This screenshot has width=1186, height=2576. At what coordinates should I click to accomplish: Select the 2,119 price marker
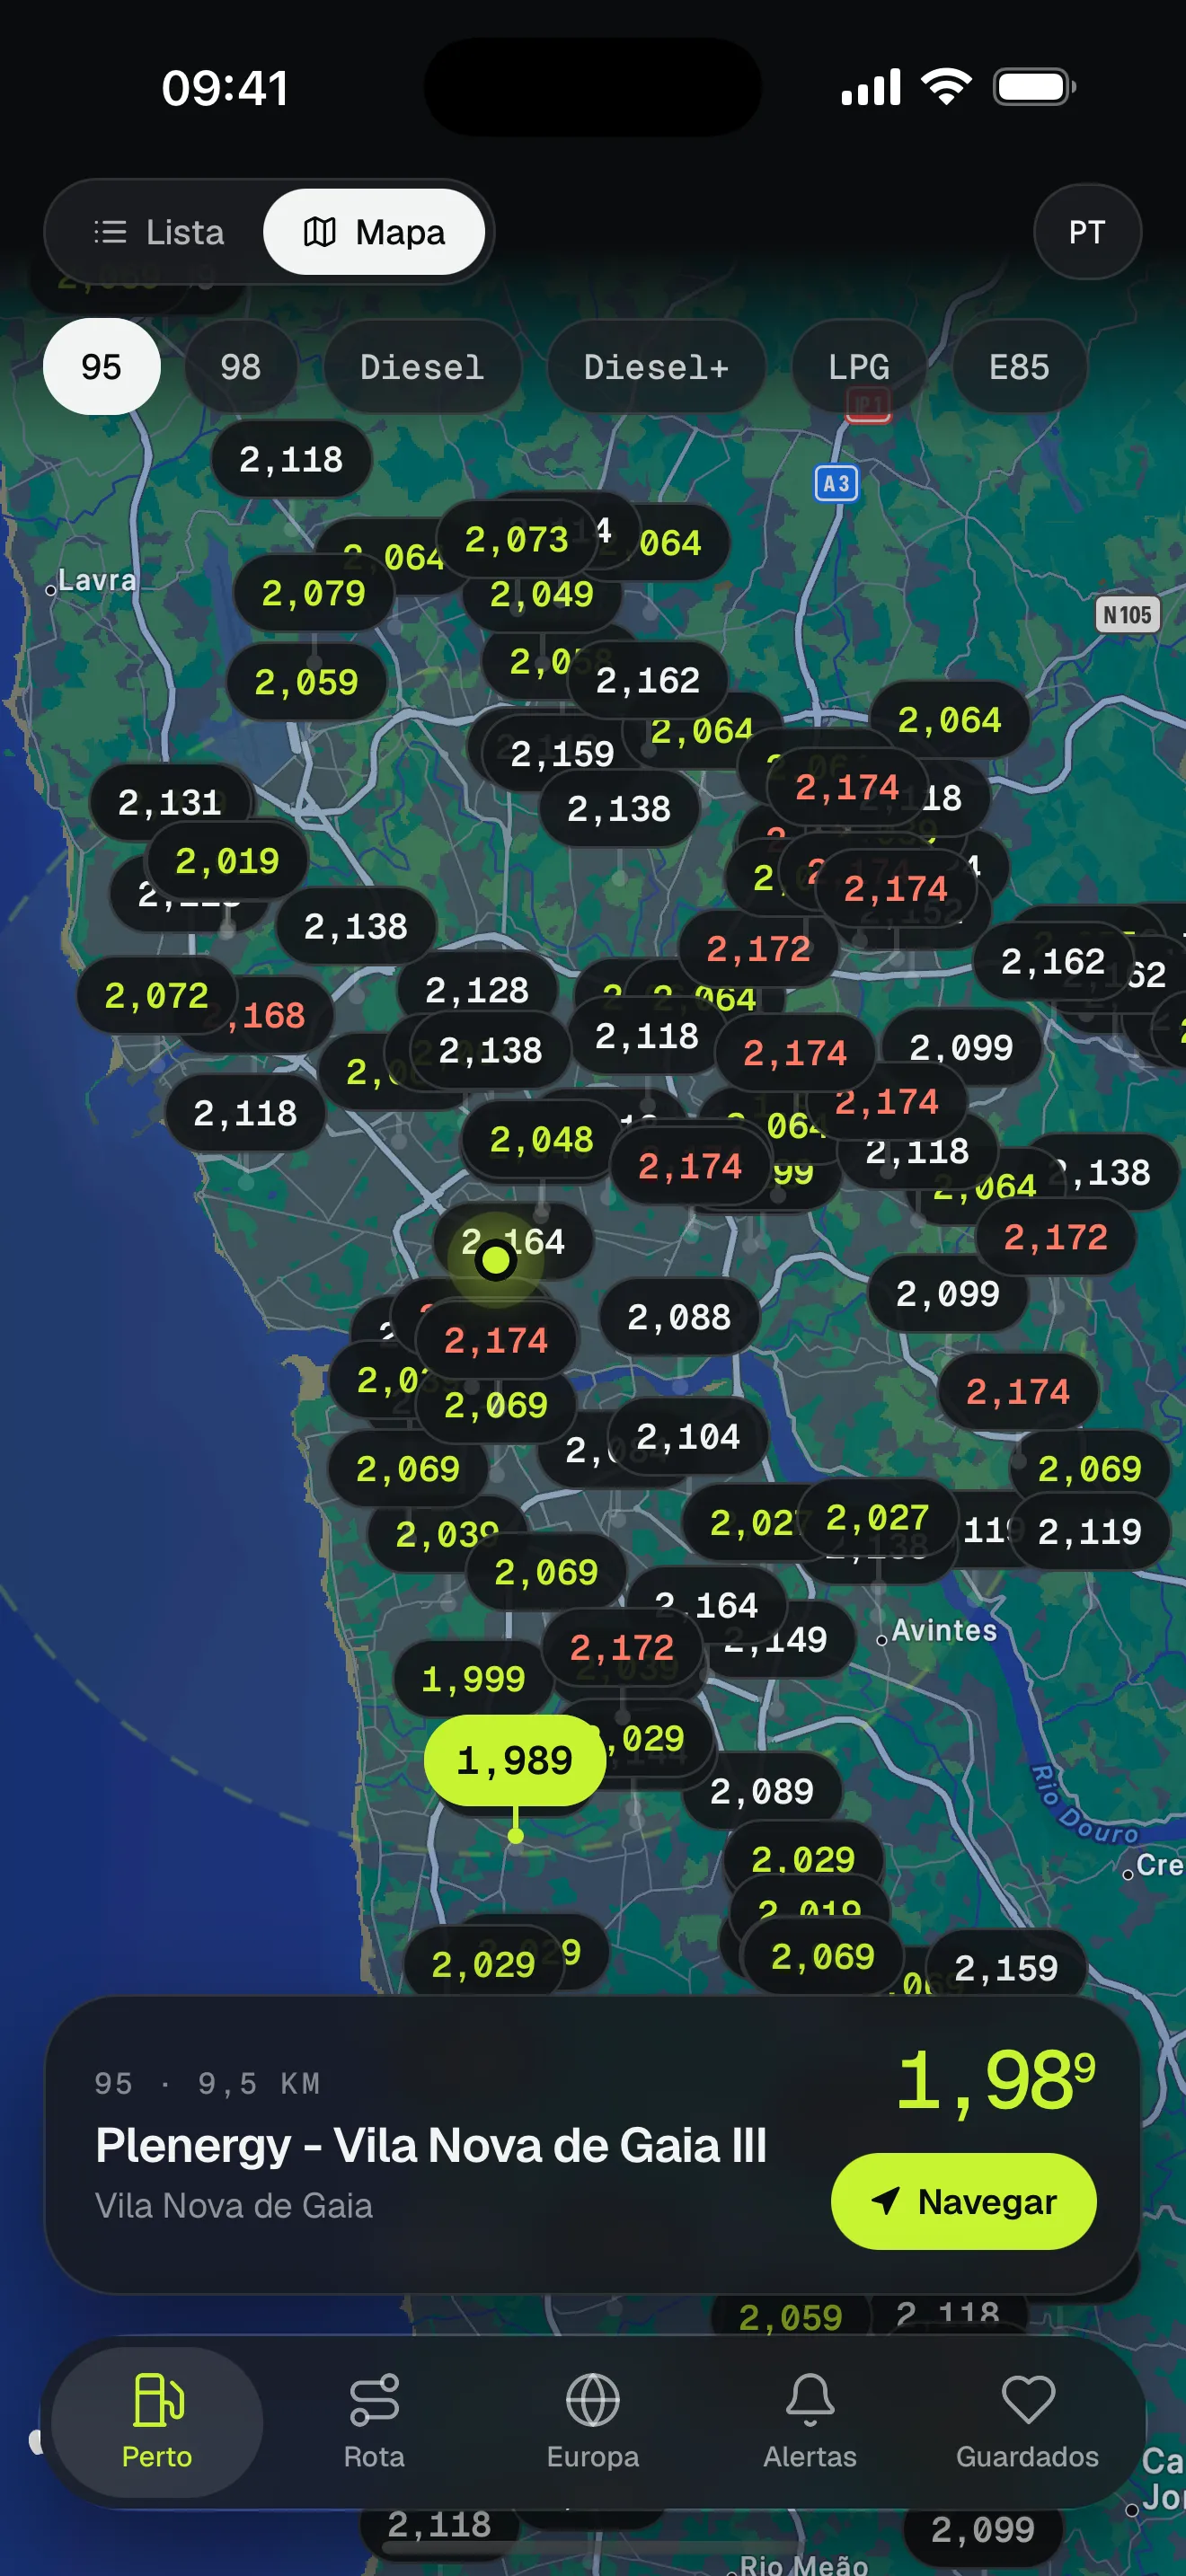pos(1090,1531)
